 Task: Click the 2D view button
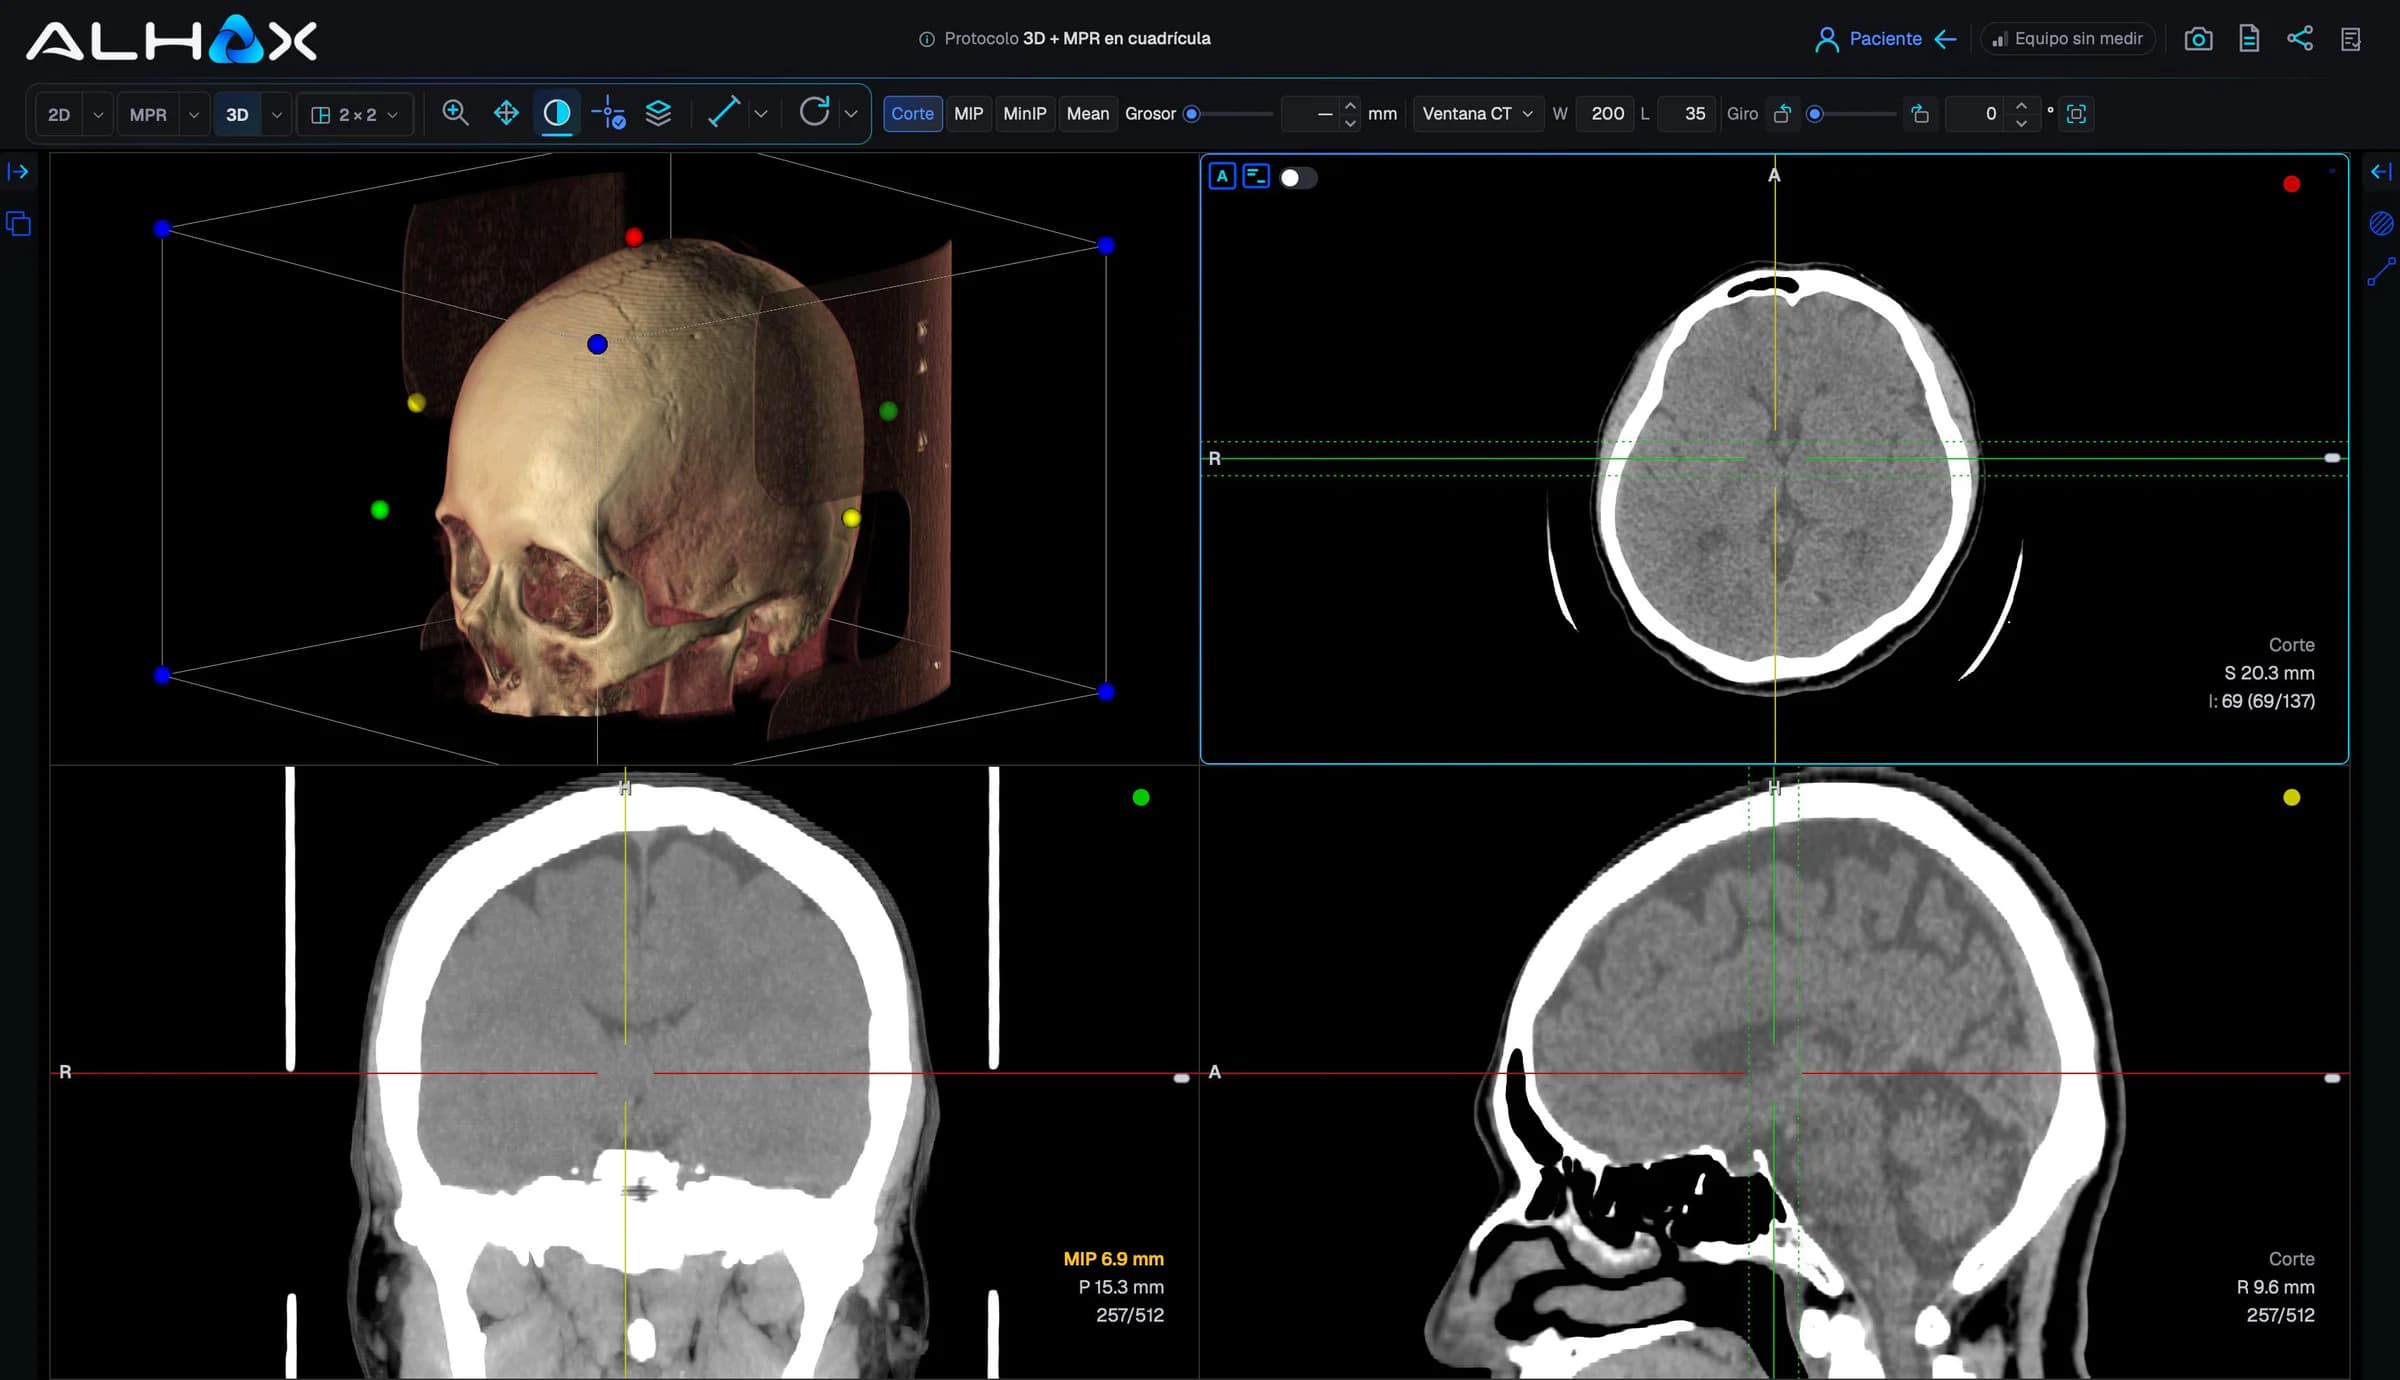pyautogui.click(x=60, y=115)
